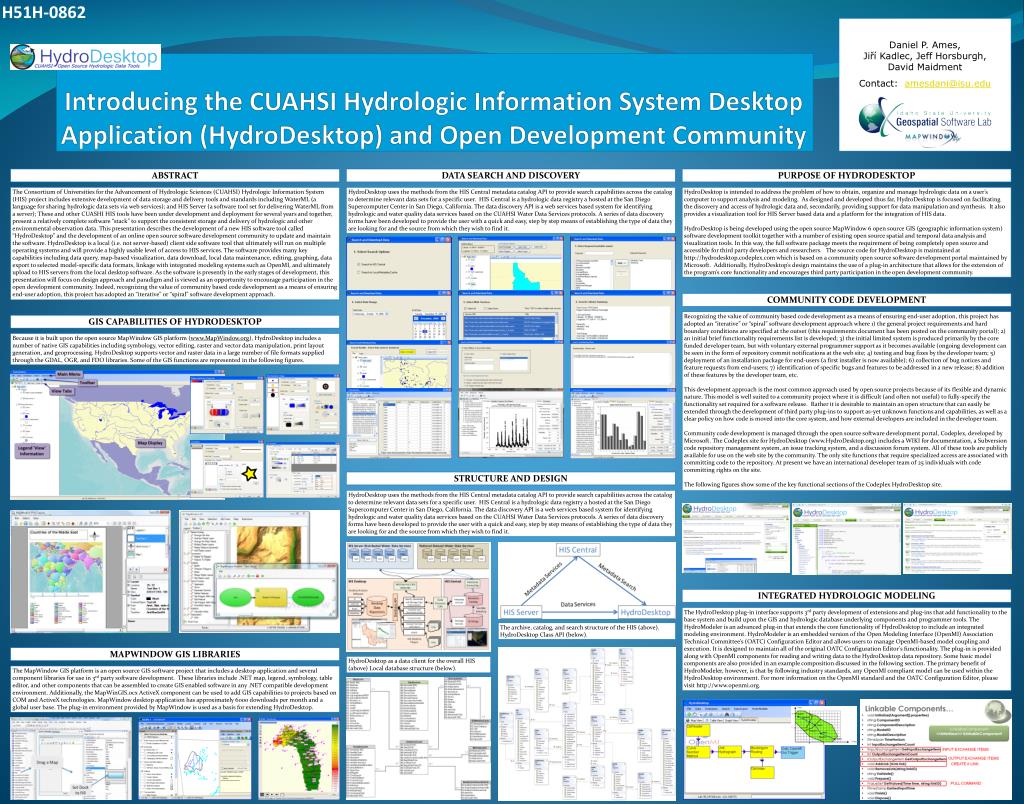Viewport: 1024px width, 804px height.
Task: Open the HydroDesktop Class API diagram
Action: [x=586, y=722]
